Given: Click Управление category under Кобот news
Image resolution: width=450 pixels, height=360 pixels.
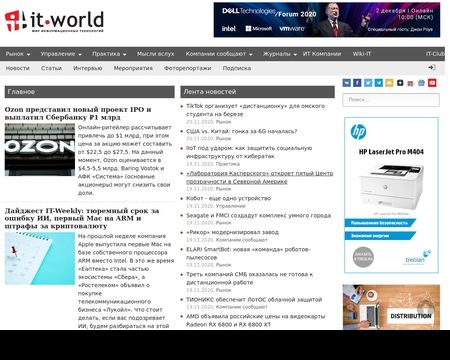Looking at the screenshot, I should point(230,206).
